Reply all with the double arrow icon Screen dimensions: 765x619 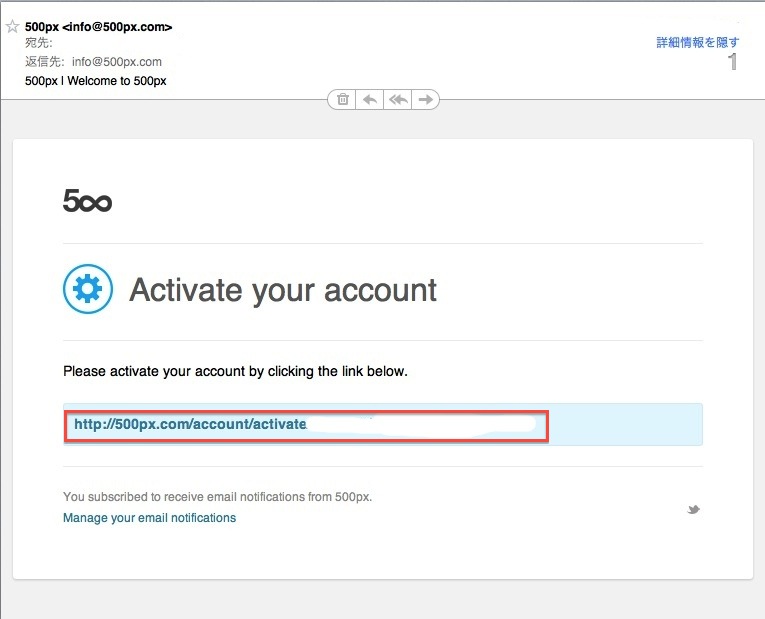[x=398, y=99]
